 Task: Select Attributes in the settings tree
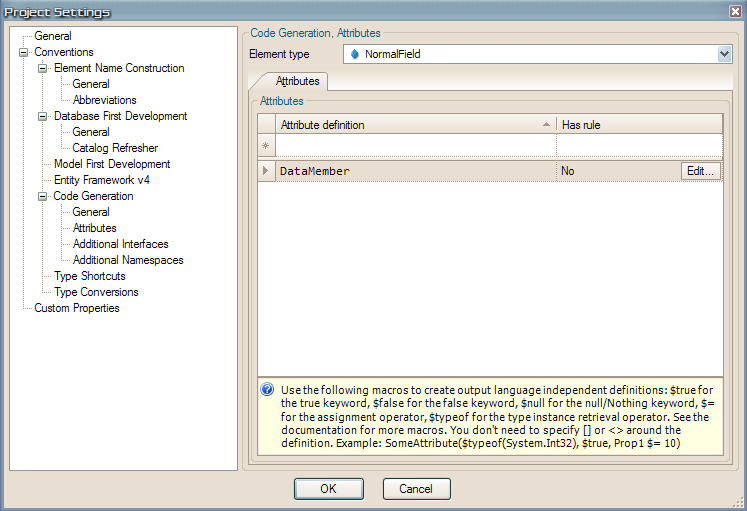(95, 228)
